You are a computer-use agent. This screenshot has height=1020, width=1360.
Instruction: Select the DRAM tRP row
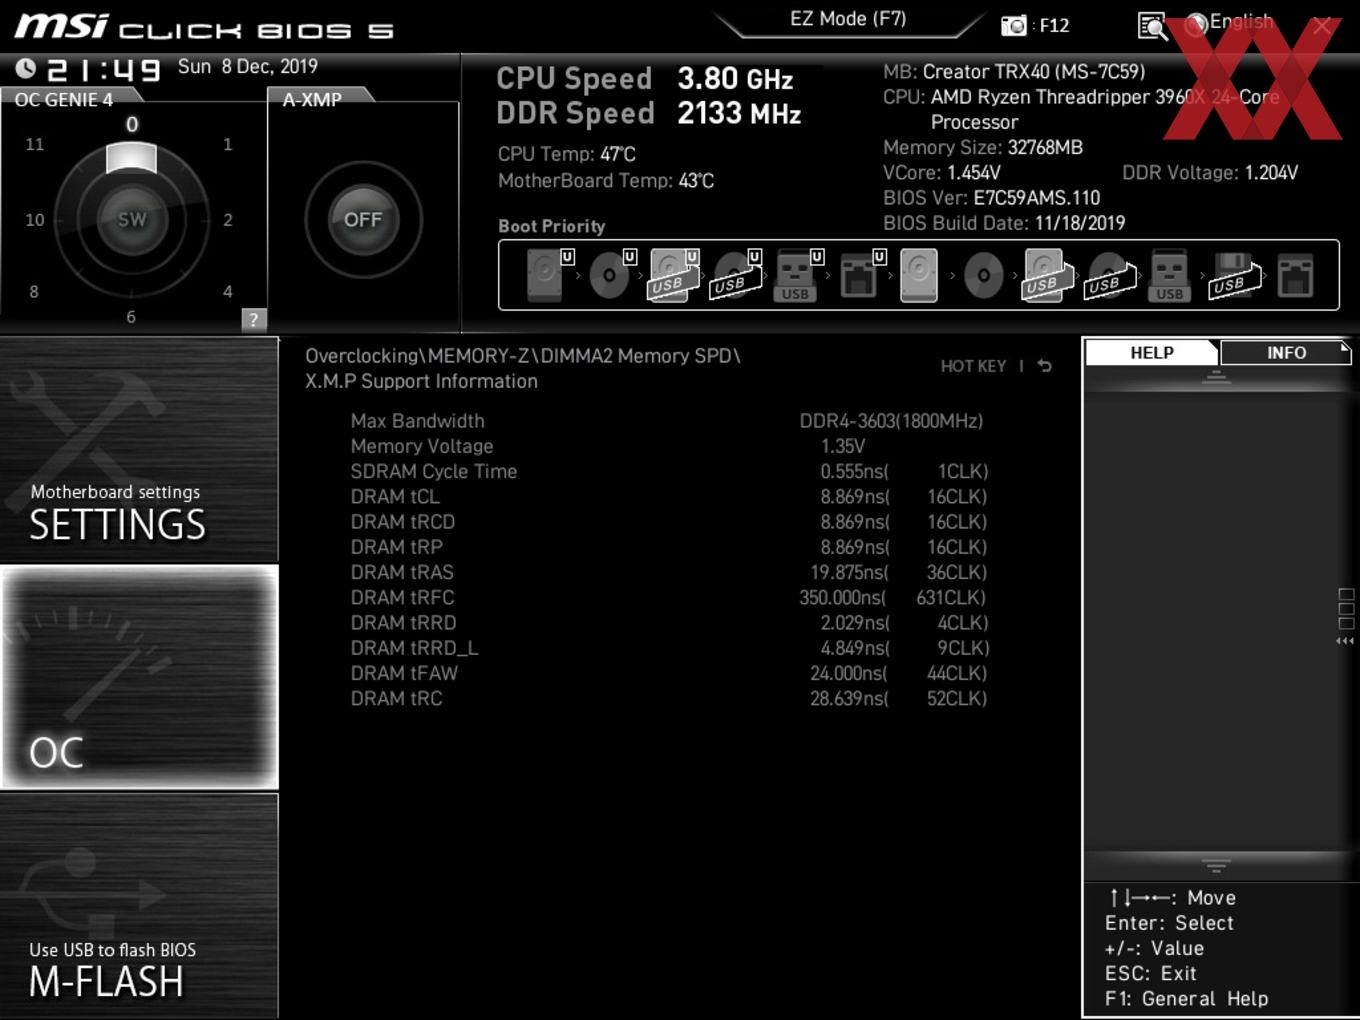(668, 547)
